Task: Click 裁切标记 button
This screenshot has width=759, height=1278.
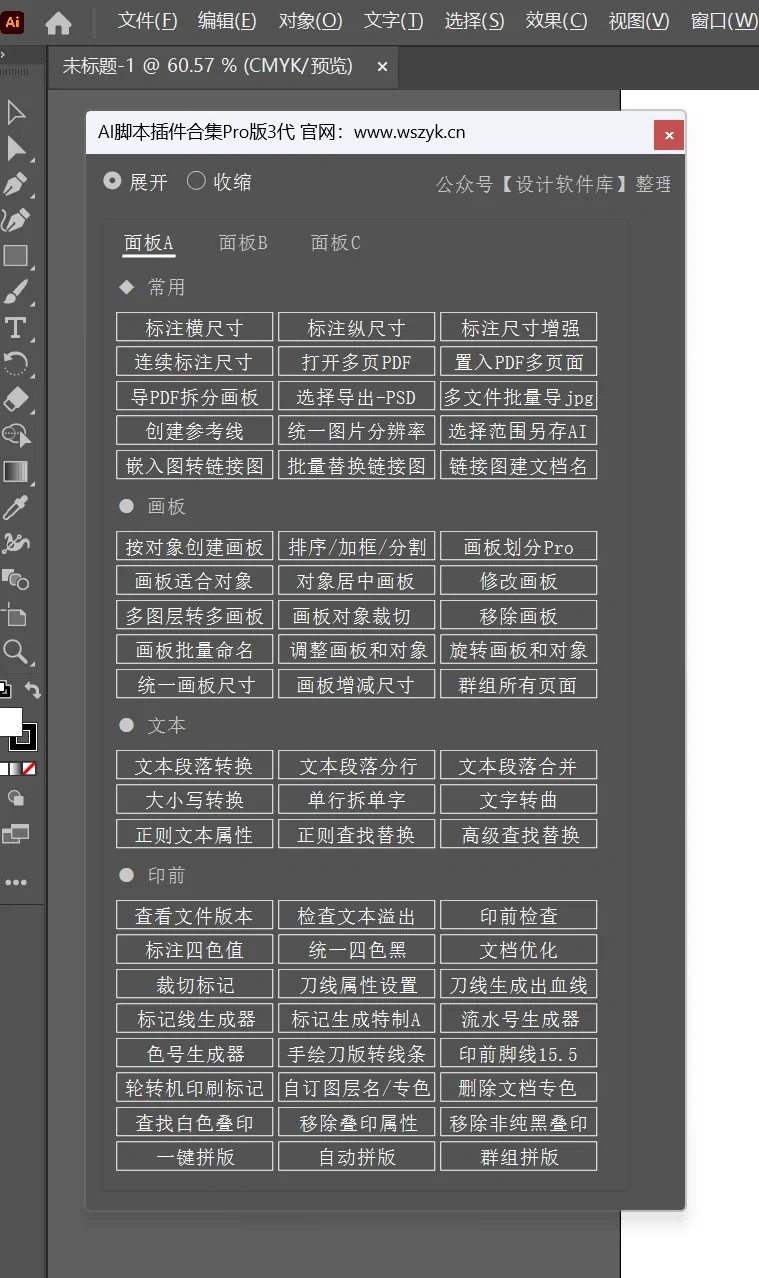Action: coord(195,984)
